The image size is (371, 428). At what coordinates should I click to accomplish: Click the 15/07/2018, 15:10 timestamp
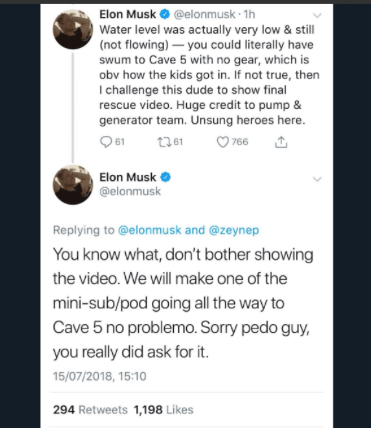tap(100, 376)
